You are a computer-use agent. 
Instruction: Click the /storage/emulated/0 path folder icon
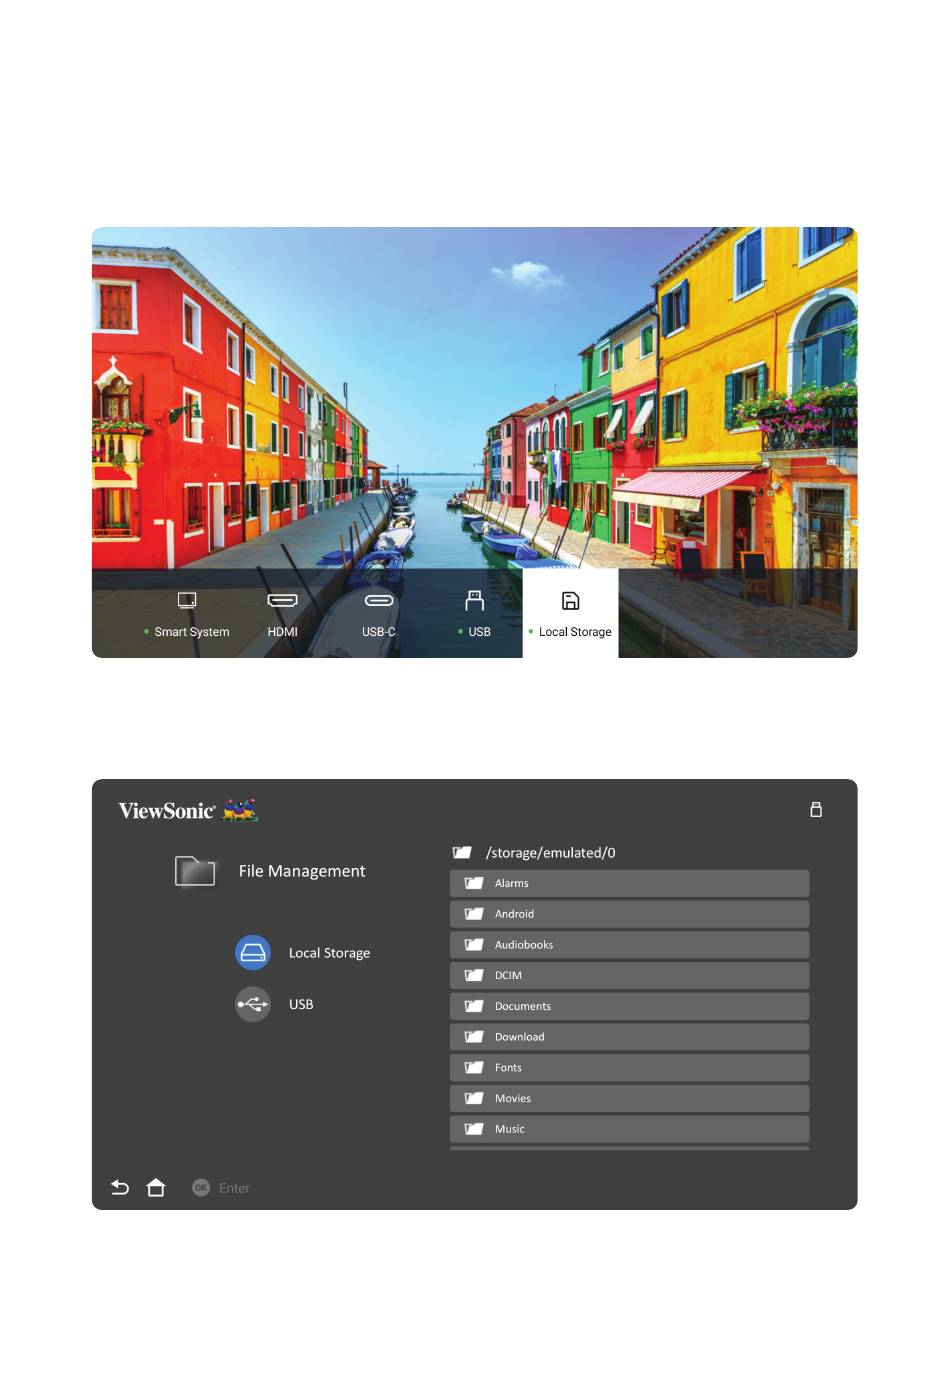(x=462, y=852)
